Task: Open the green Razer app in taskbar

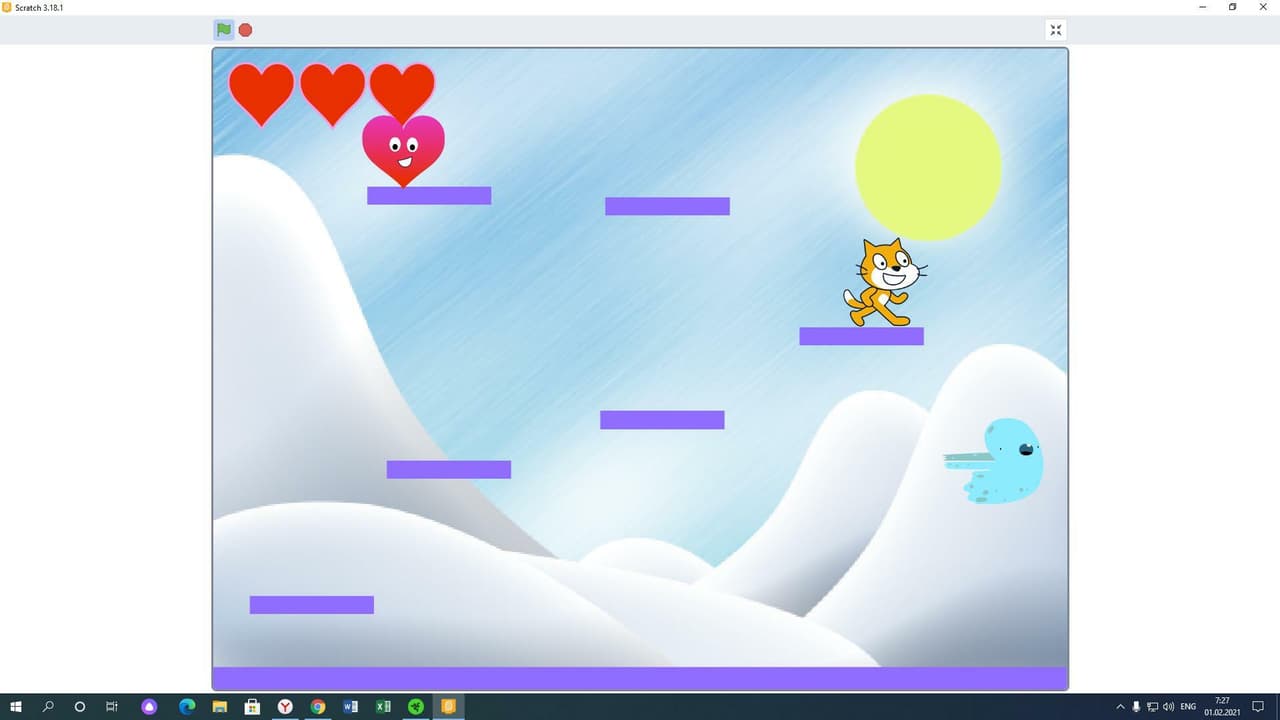Action: (x=416, y=707)
